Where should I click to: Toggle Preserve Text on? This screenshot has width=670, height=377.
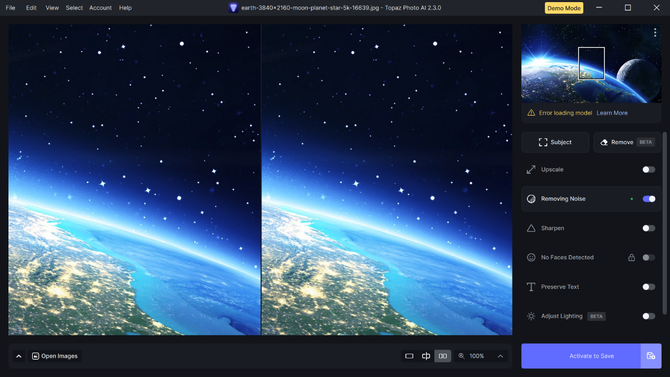point(648,287)
